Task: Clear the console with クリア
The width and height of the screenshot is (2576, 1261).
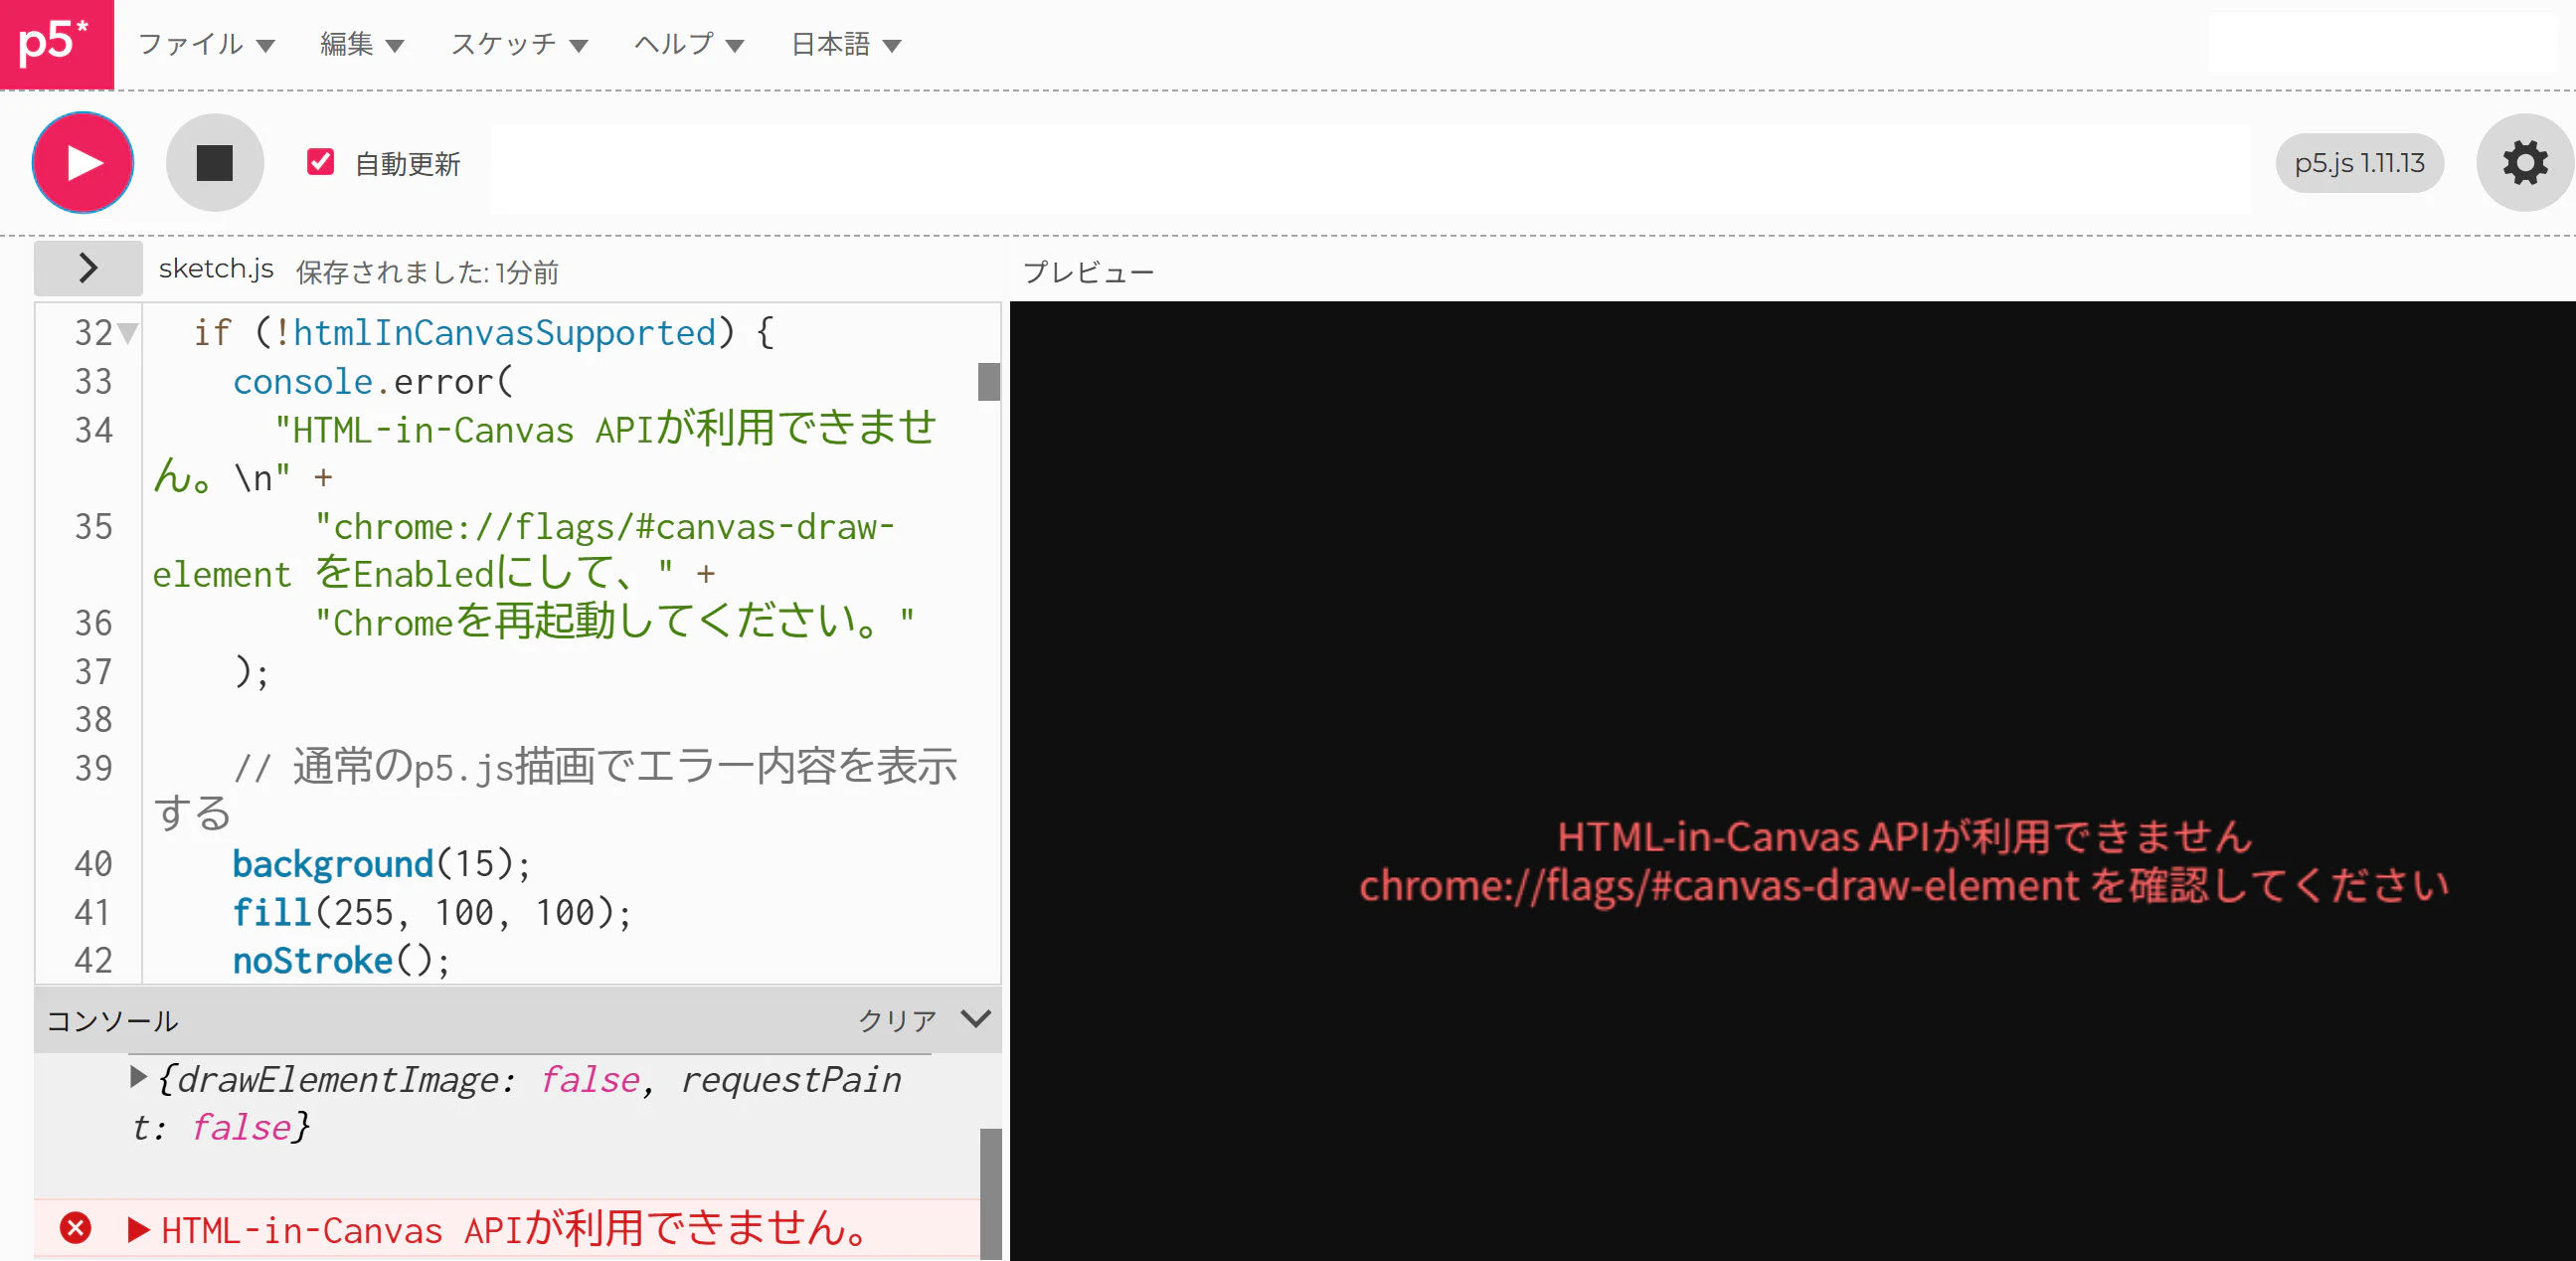Action: pyautogui.click(x=897, y=1020)
